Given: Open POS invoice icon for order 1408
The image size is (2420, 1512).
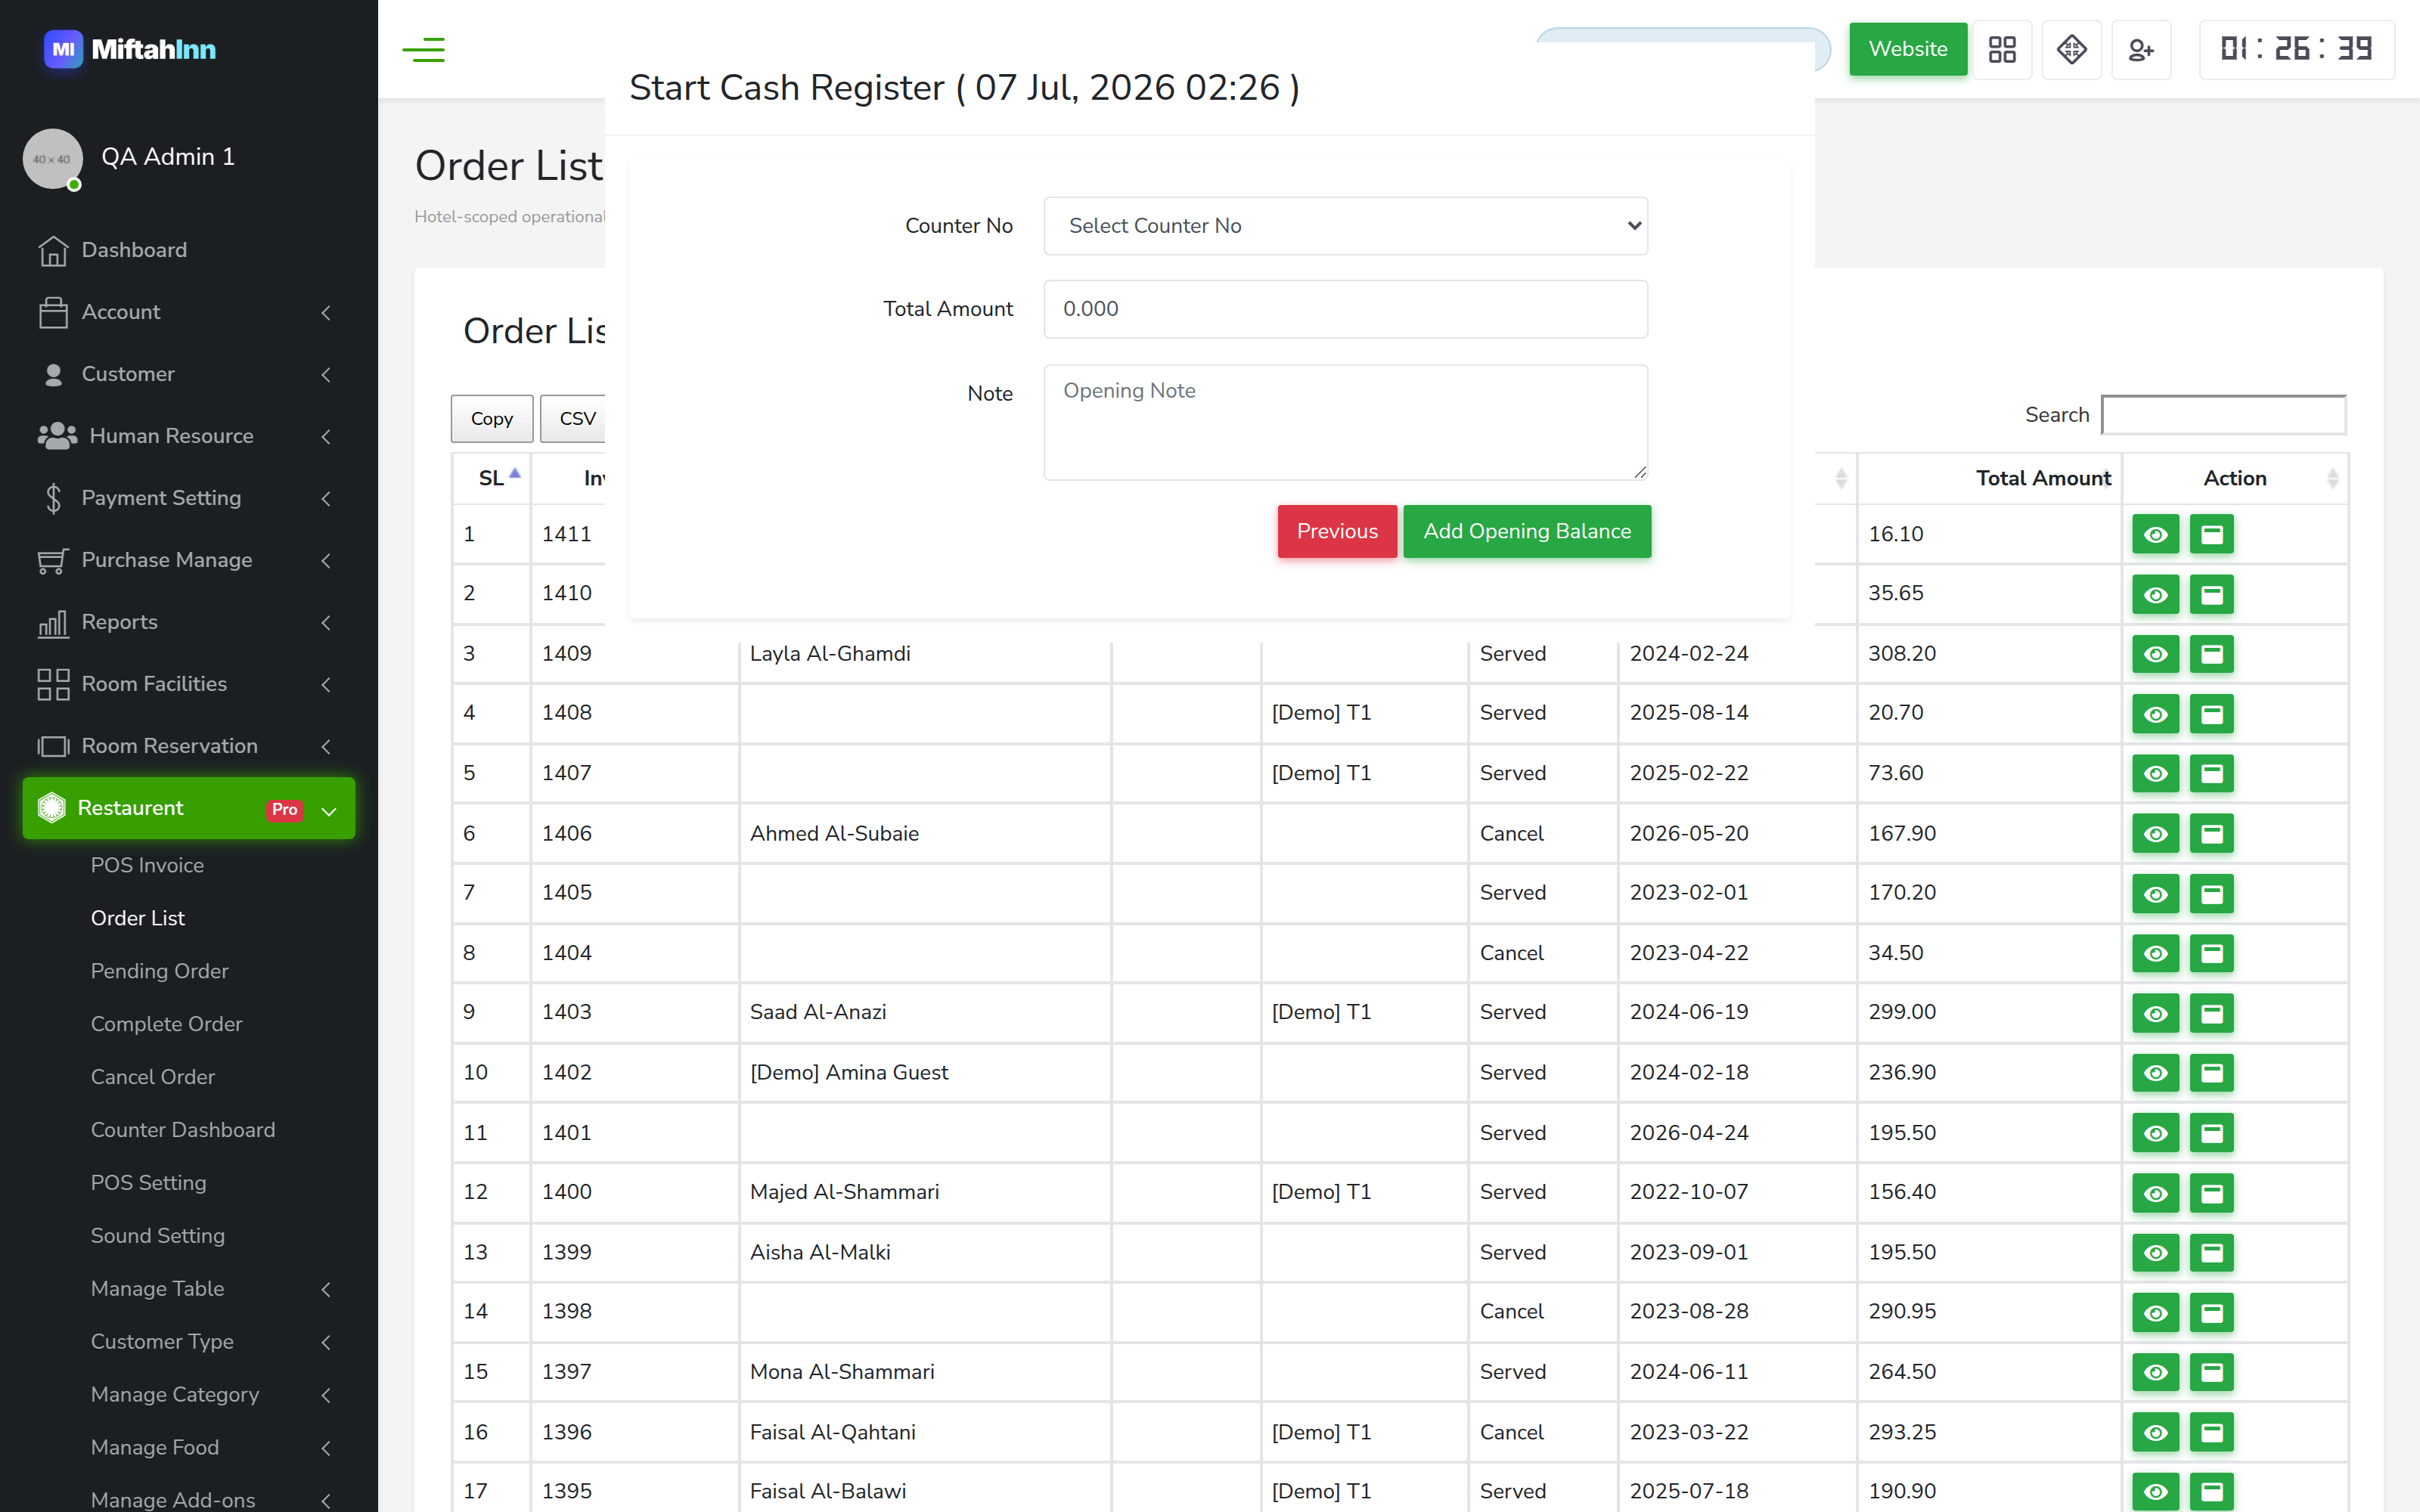Looking at the screenshot, I should pyautogui.click(x=2211, y=714).
